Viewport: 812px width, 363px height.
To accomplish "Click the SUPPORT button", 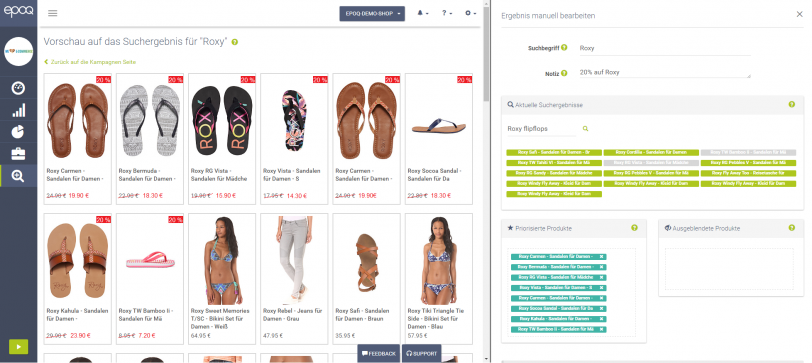I will click(x=422, y=354).
